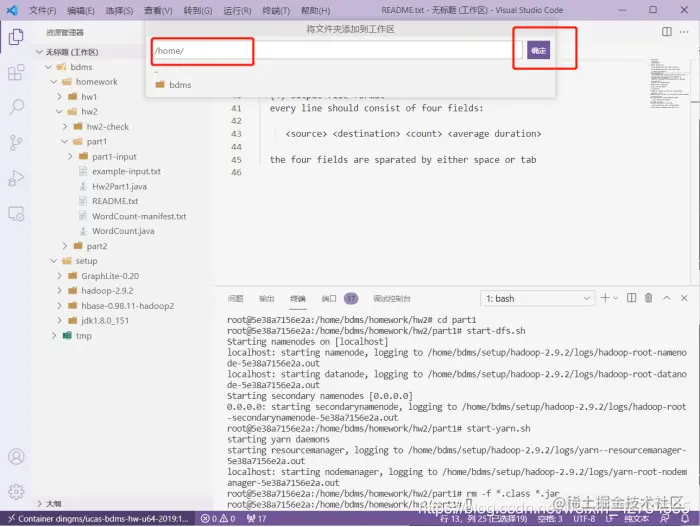700x527 pixels.
Task: Open the Extensions view icon
Action: point(16,72)
